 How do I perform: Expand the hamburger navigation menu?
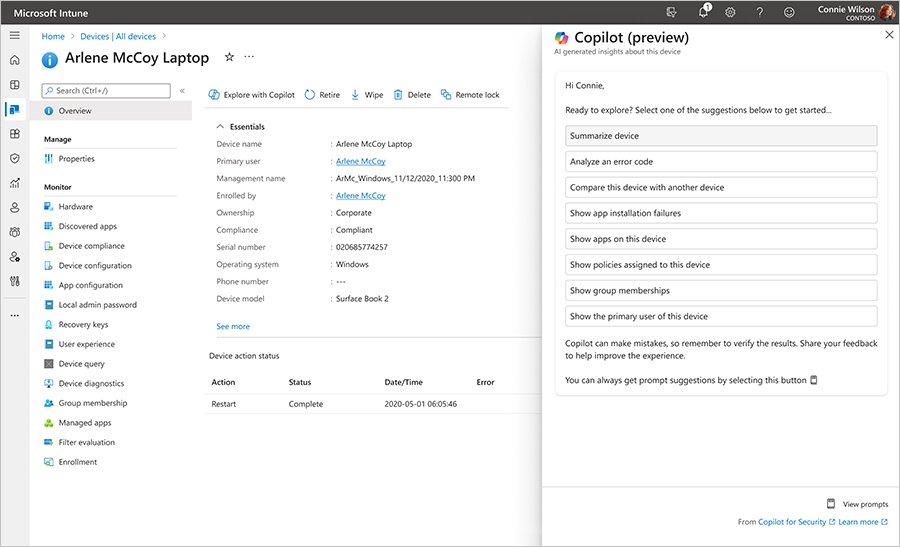14,35
